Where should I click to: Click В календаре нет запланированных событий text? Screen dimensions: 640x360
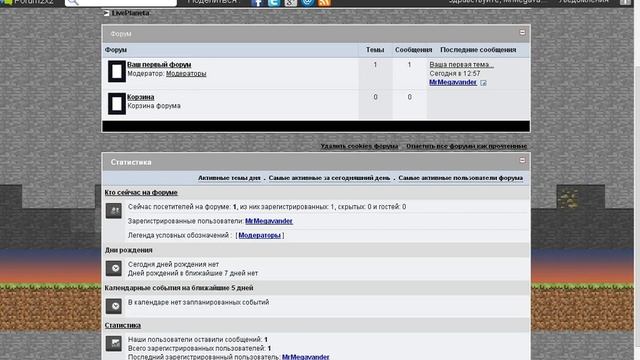pyautogui.click(x=198, y=302)
